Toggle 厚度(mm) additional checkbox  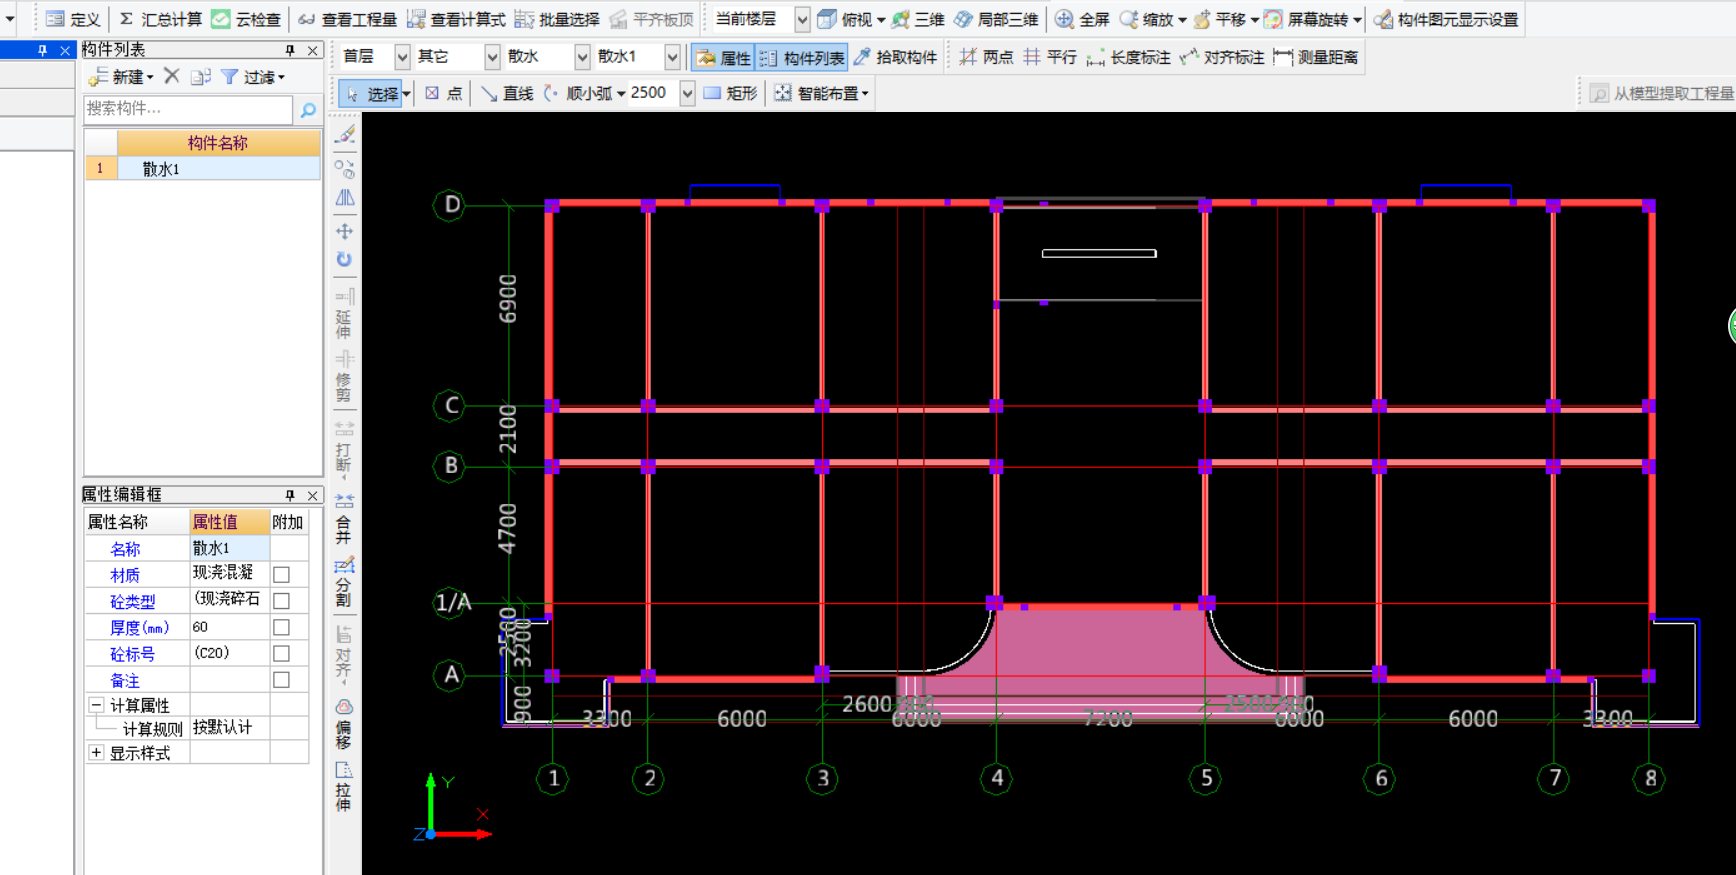coord(282,627)
